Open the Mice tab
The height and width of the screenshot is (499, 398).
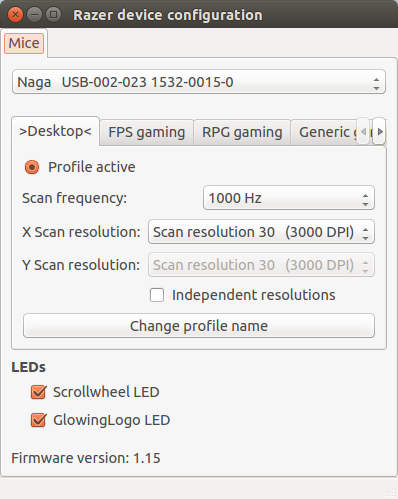pyautogui.click(x=24, y=43)
